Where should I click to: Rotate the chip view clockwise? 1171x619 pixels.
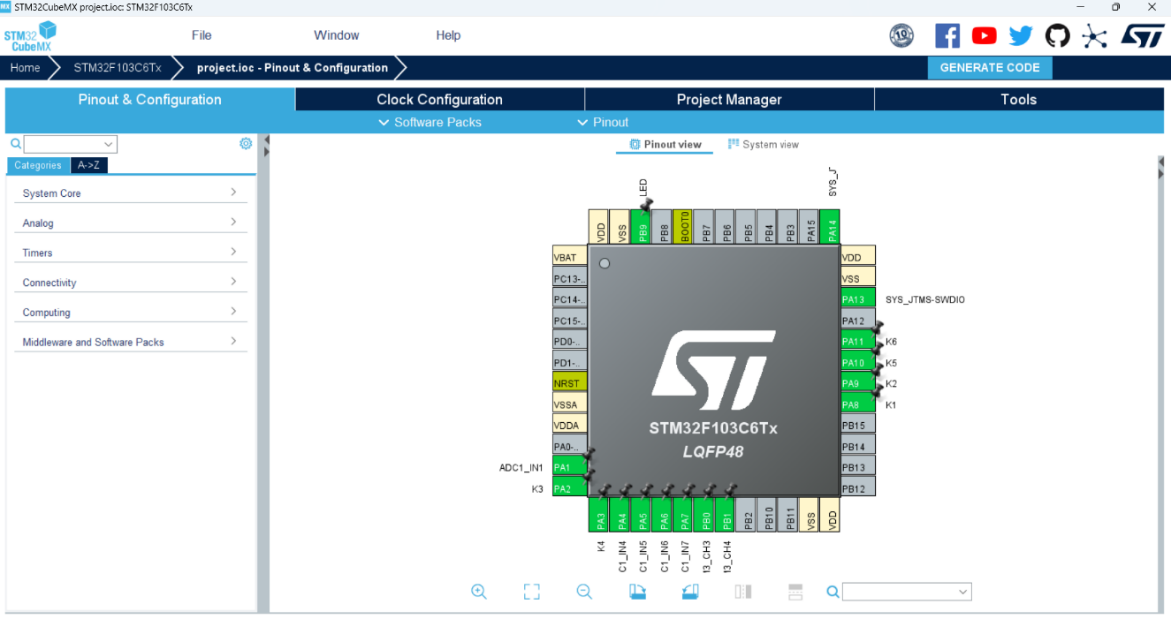[638, 592]
